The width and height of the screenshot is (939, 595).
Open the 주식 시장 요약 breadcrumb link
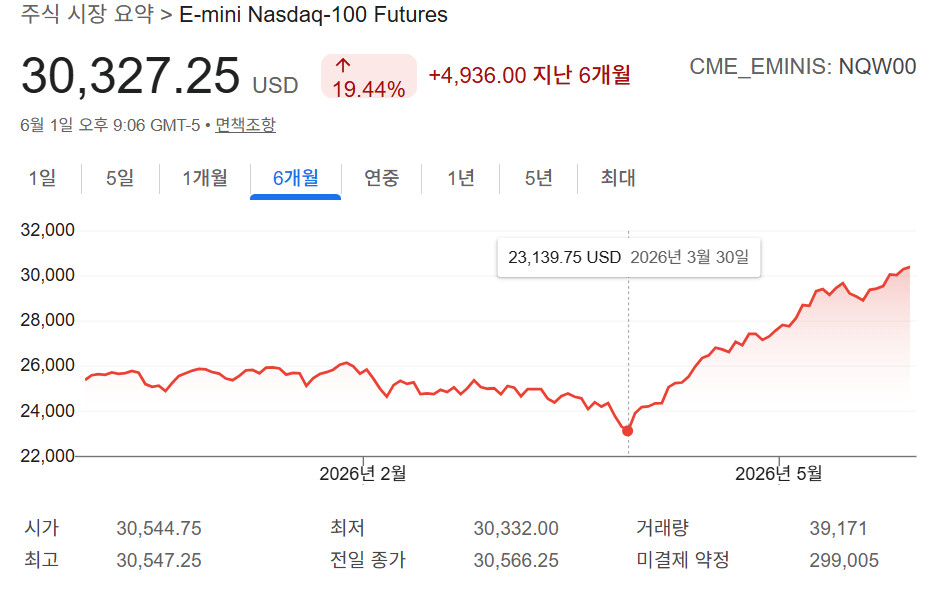[x=87, y=14]
